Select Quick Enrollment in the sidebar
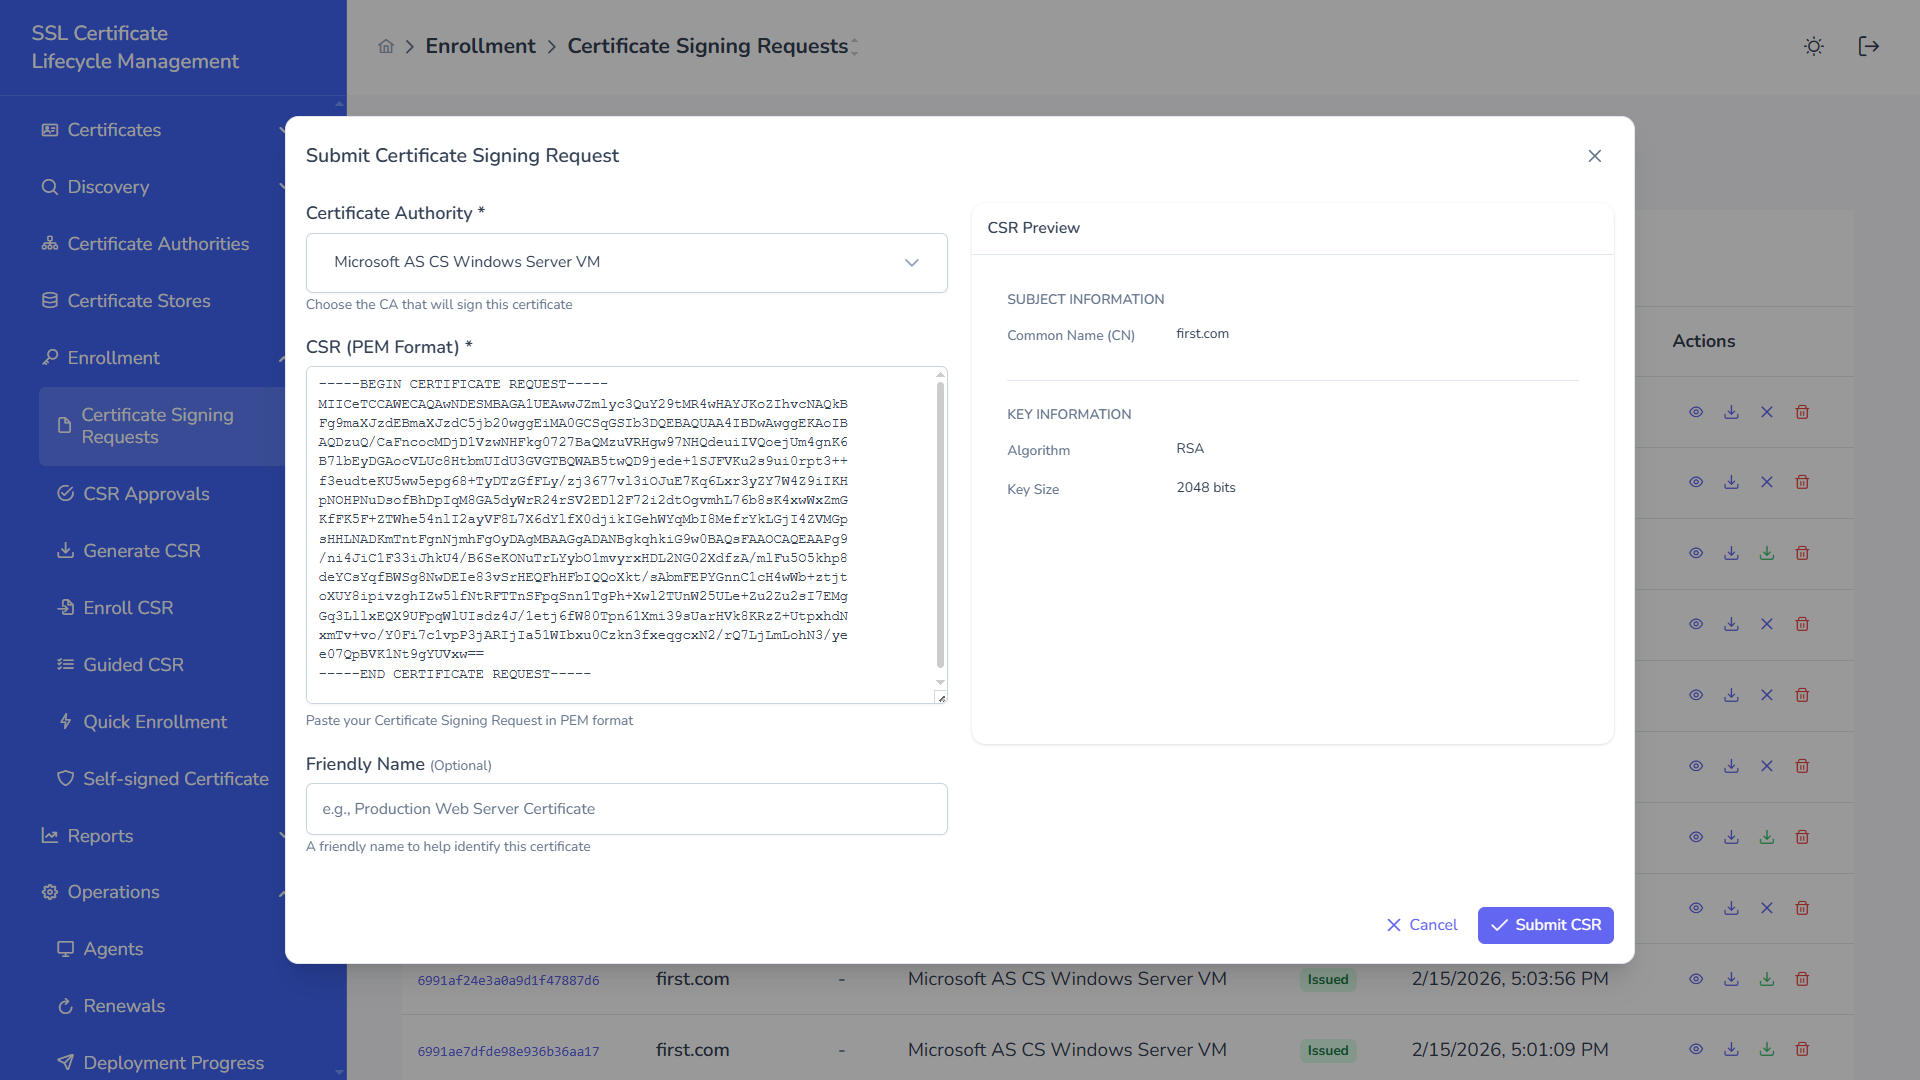The height and width of the screenshot is (1080, 1920). tap(155, 721)
